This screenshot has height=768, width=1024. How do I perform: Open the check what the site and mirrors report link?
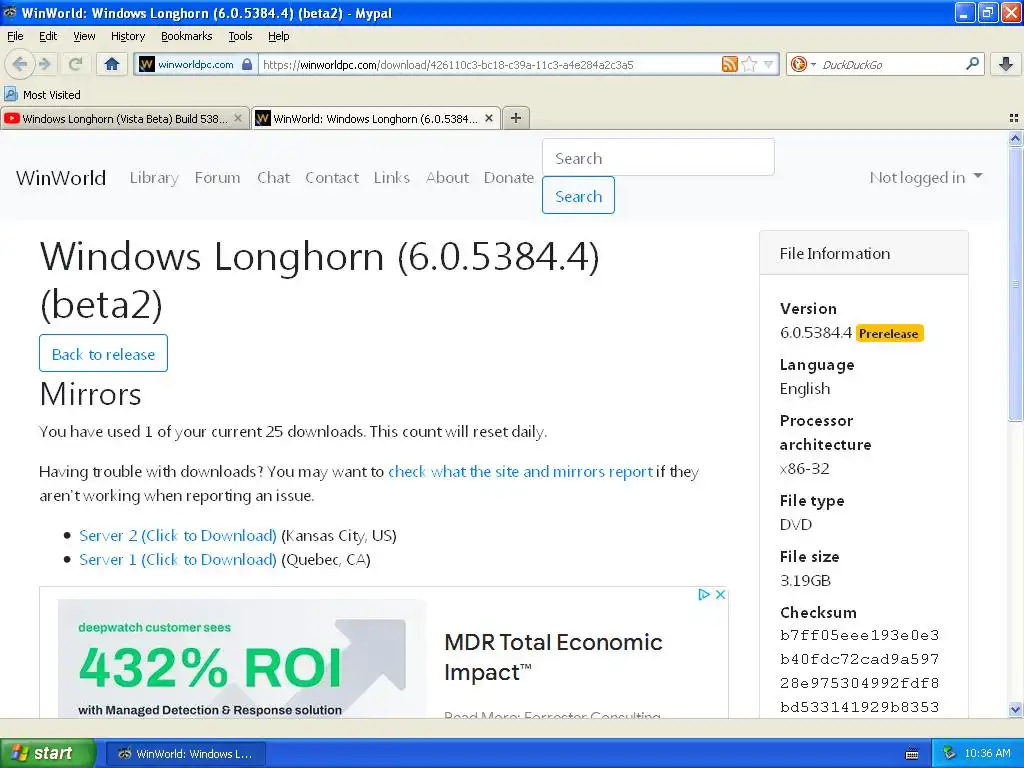coord(520,472)
